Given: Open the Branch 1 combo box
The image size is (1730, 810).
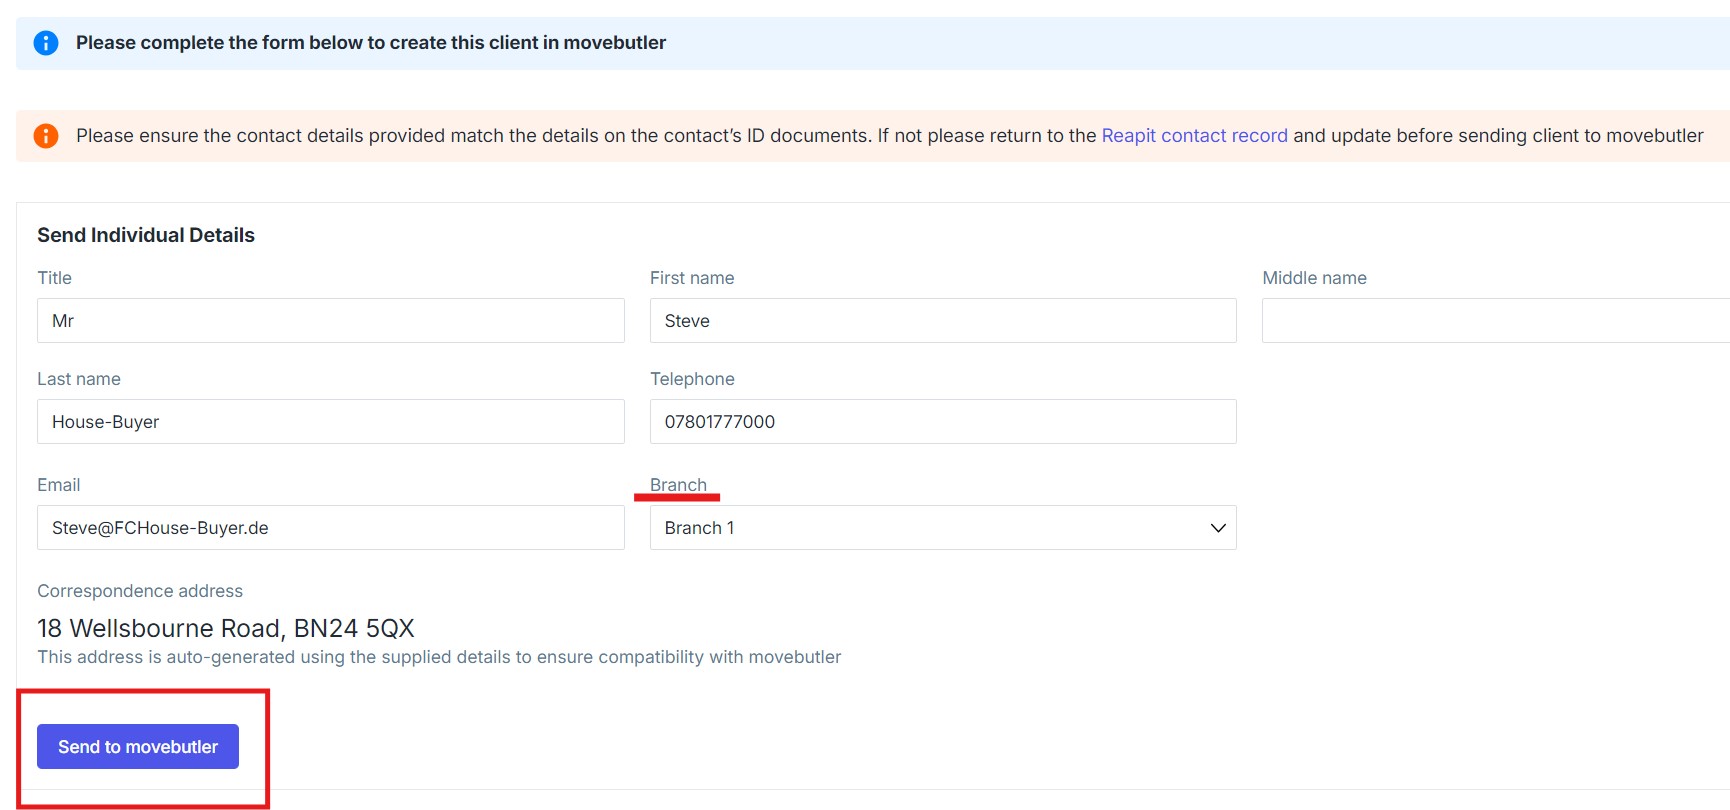Looking at the screenshot, I should click(x=943, y=528).
